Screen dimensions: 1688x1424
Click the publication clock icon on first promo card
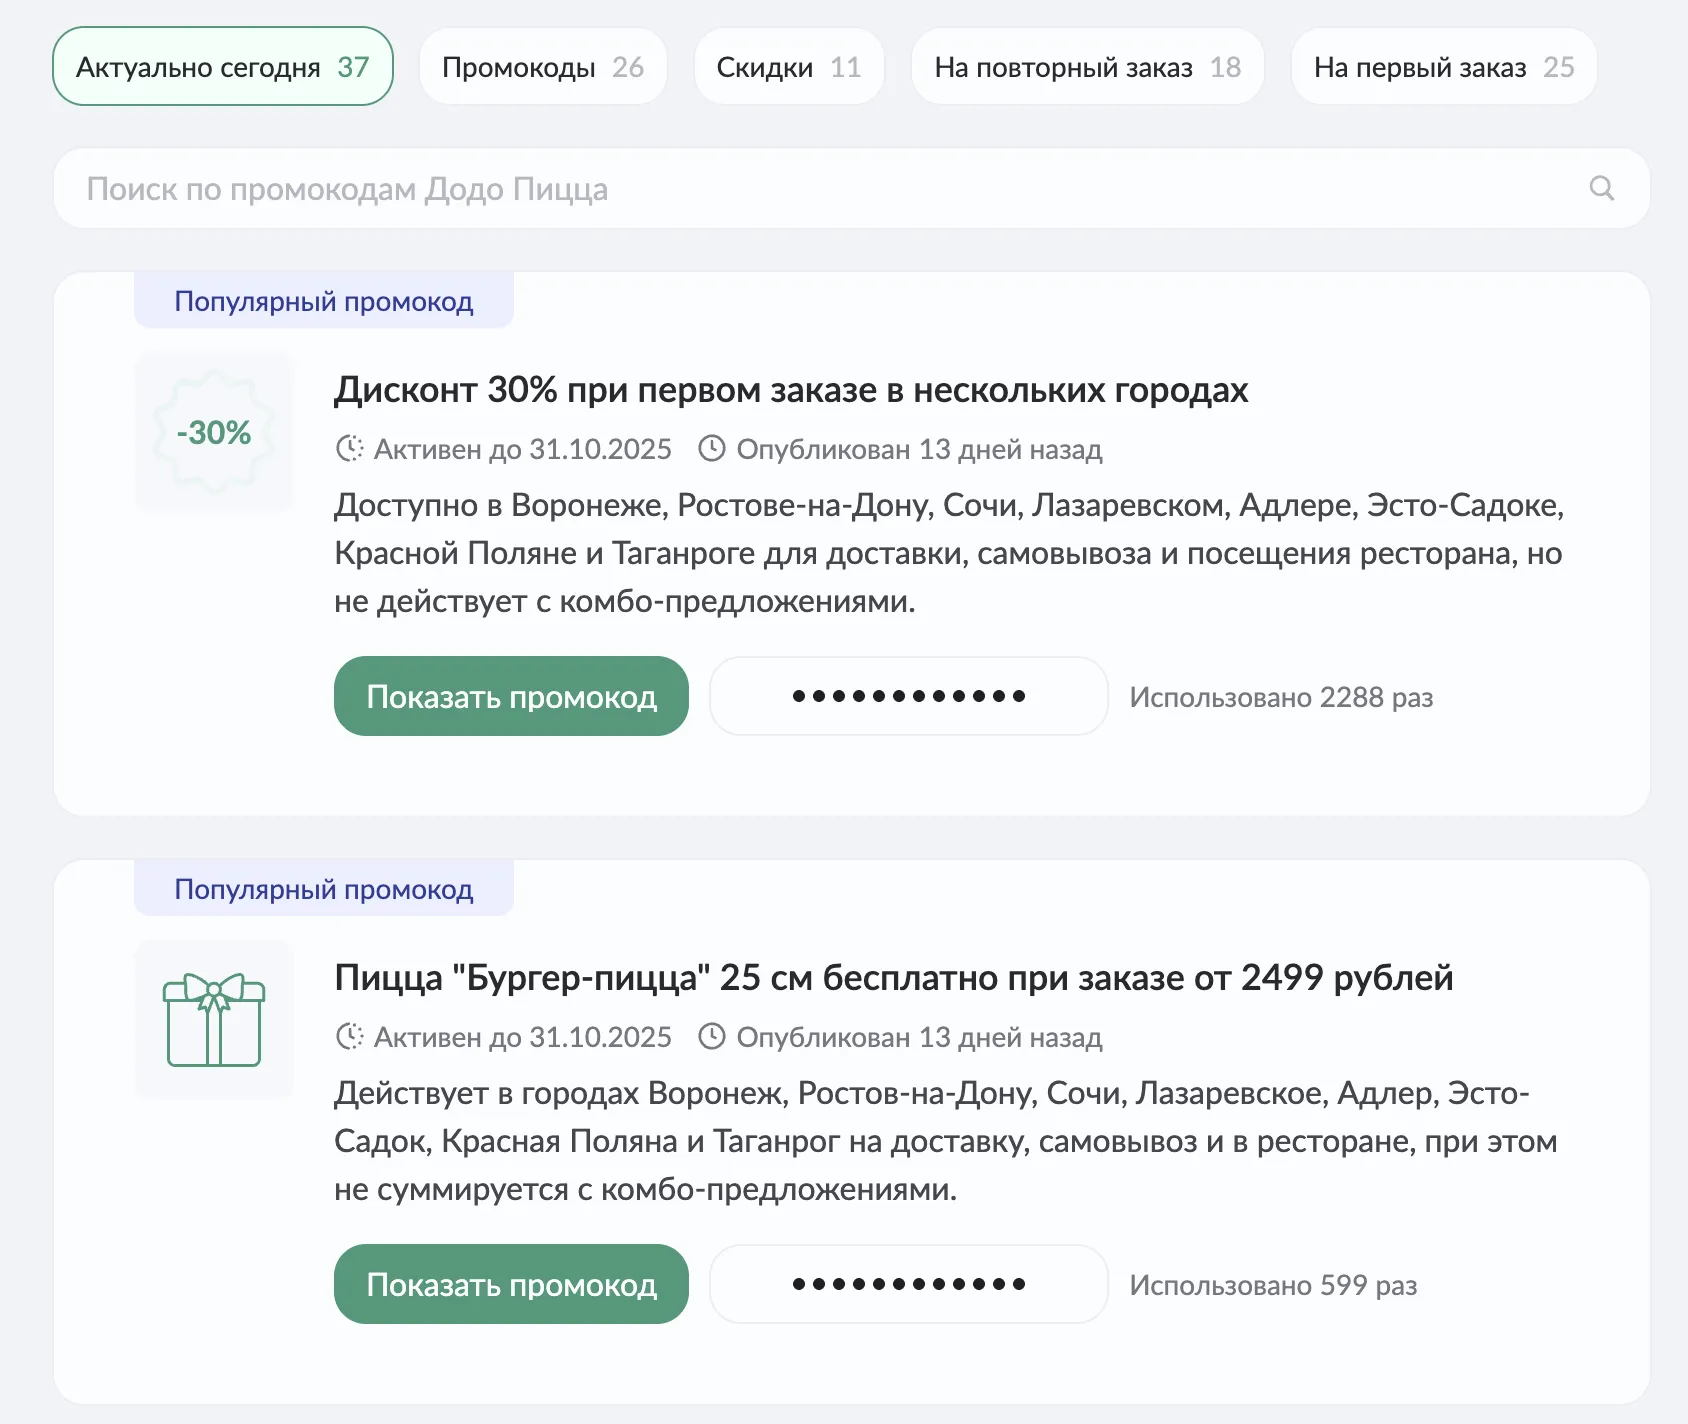click(x=712, y=449)
